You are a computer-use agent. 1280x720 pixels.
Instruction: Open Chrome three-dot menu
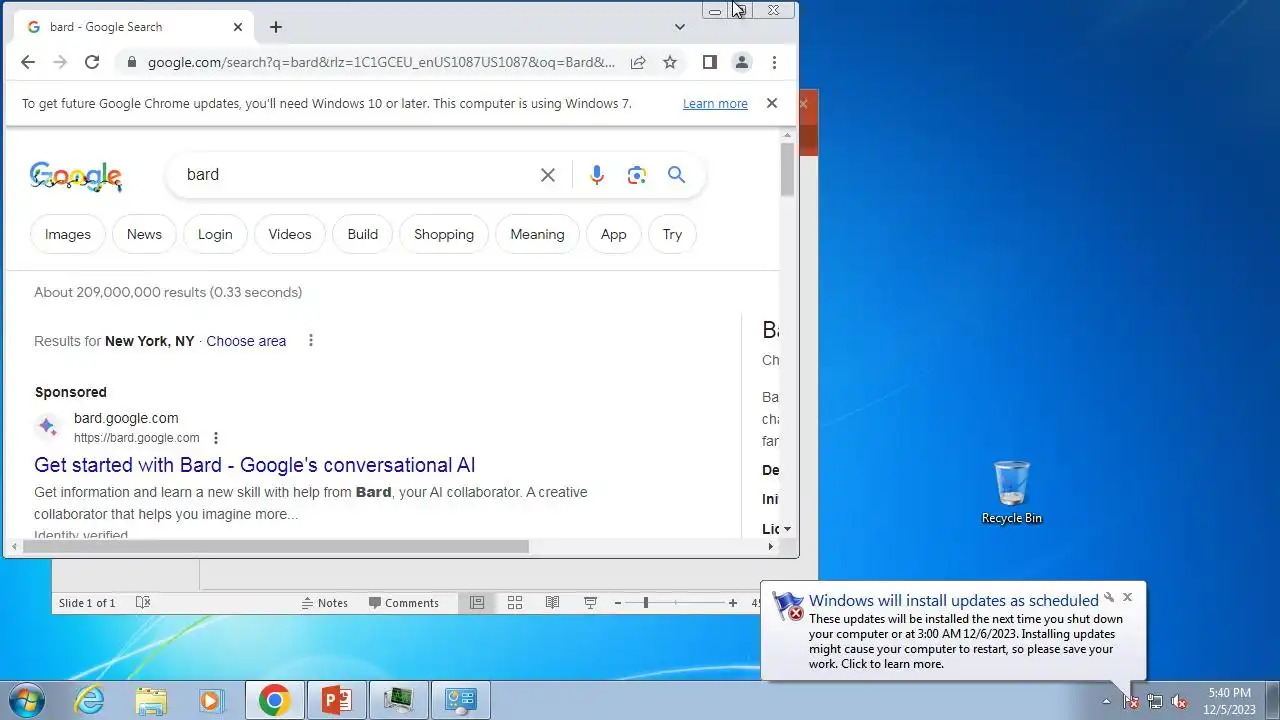coord(774,62)
